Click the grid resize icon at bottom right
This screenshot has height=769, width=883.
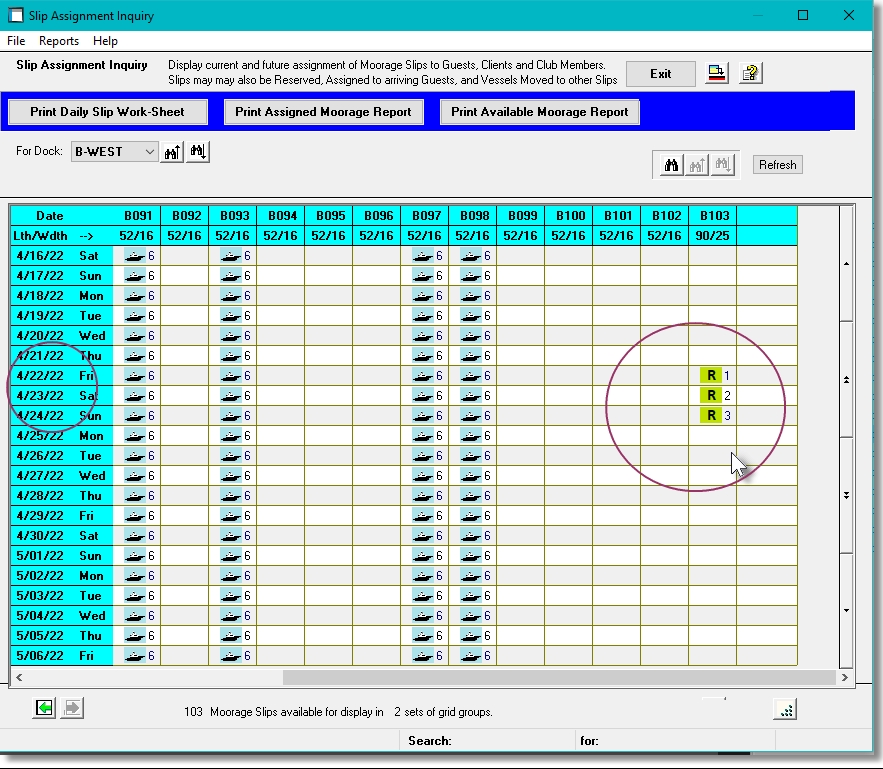787,708
